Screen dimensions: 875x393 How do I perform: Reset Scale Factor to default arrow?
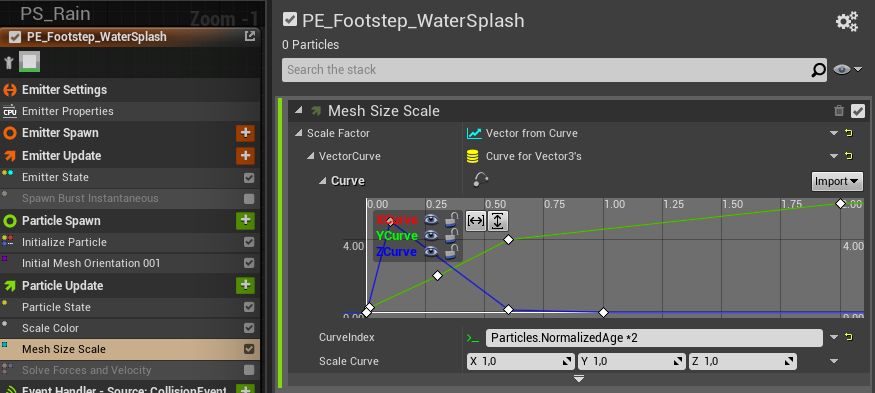click(x=849, y=133)
